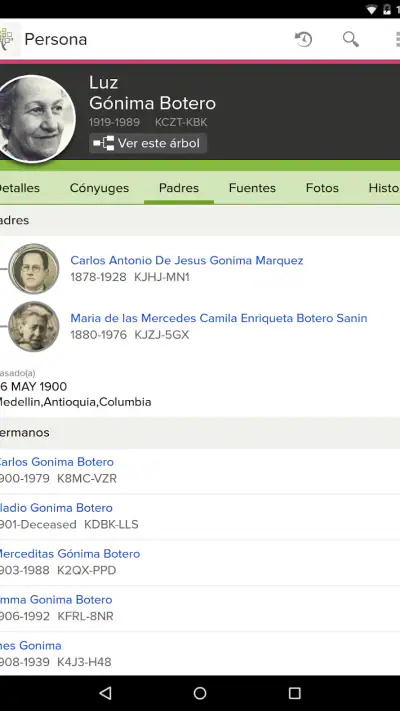This screenshot has width=400, height=711.
Task: Tap the marriage date 16 MAY 1900
Action: (33, 386)
